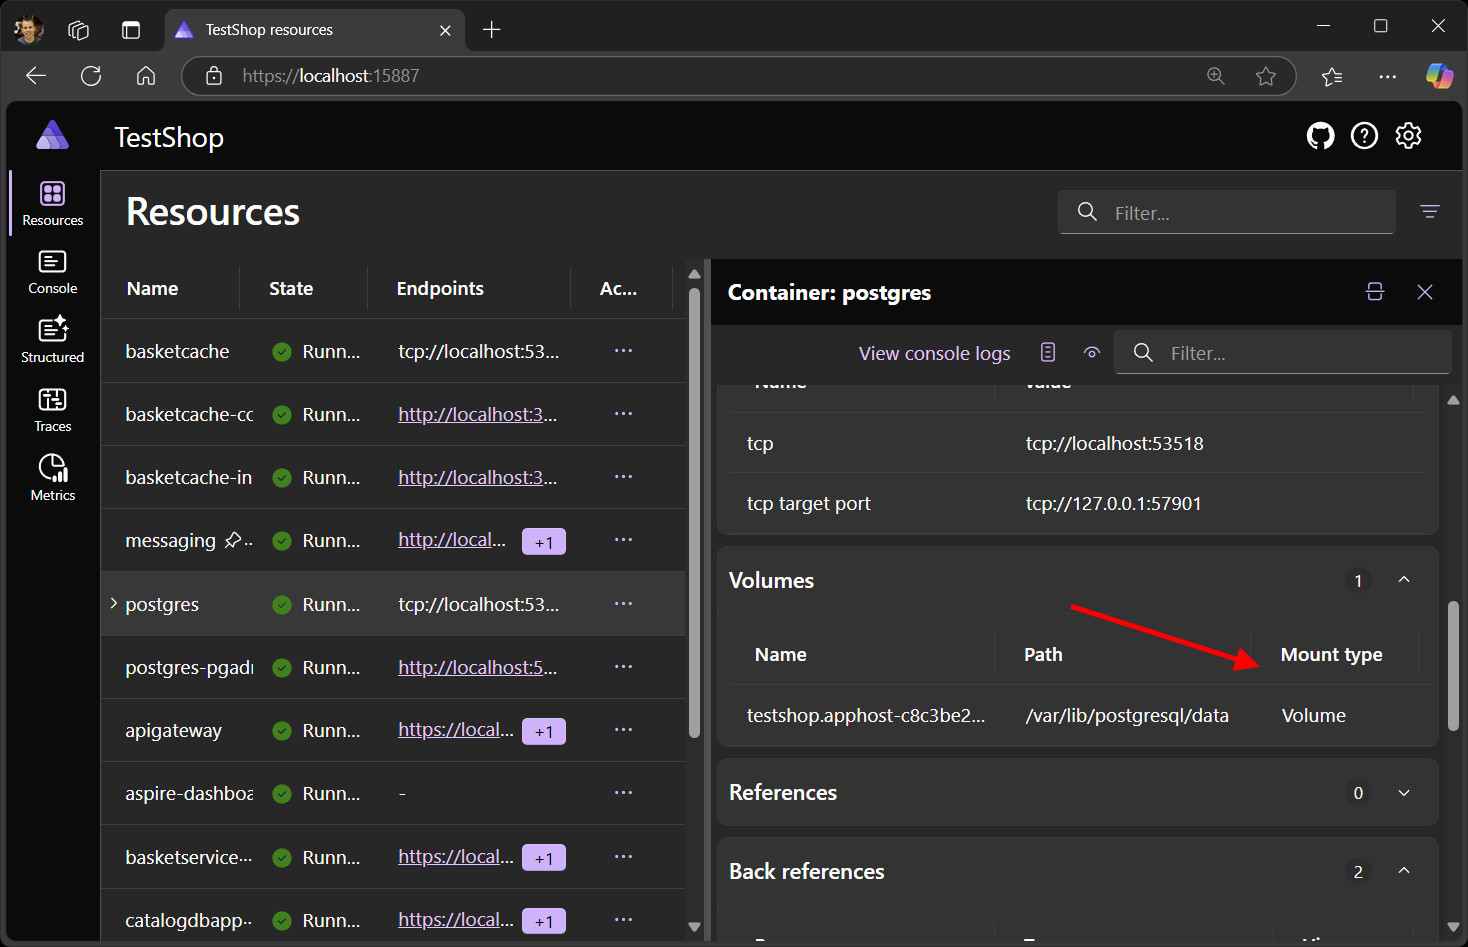This screenshot has width=1468, height=947.
Task: Open the Console logs page
Action: [x=53, y=273]
